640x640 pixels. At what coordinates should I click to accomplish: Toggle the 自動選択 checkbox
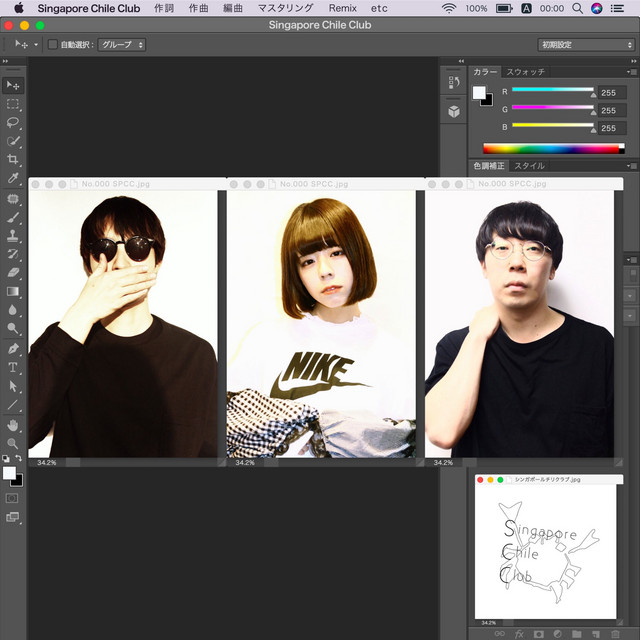tap(53, 45)
